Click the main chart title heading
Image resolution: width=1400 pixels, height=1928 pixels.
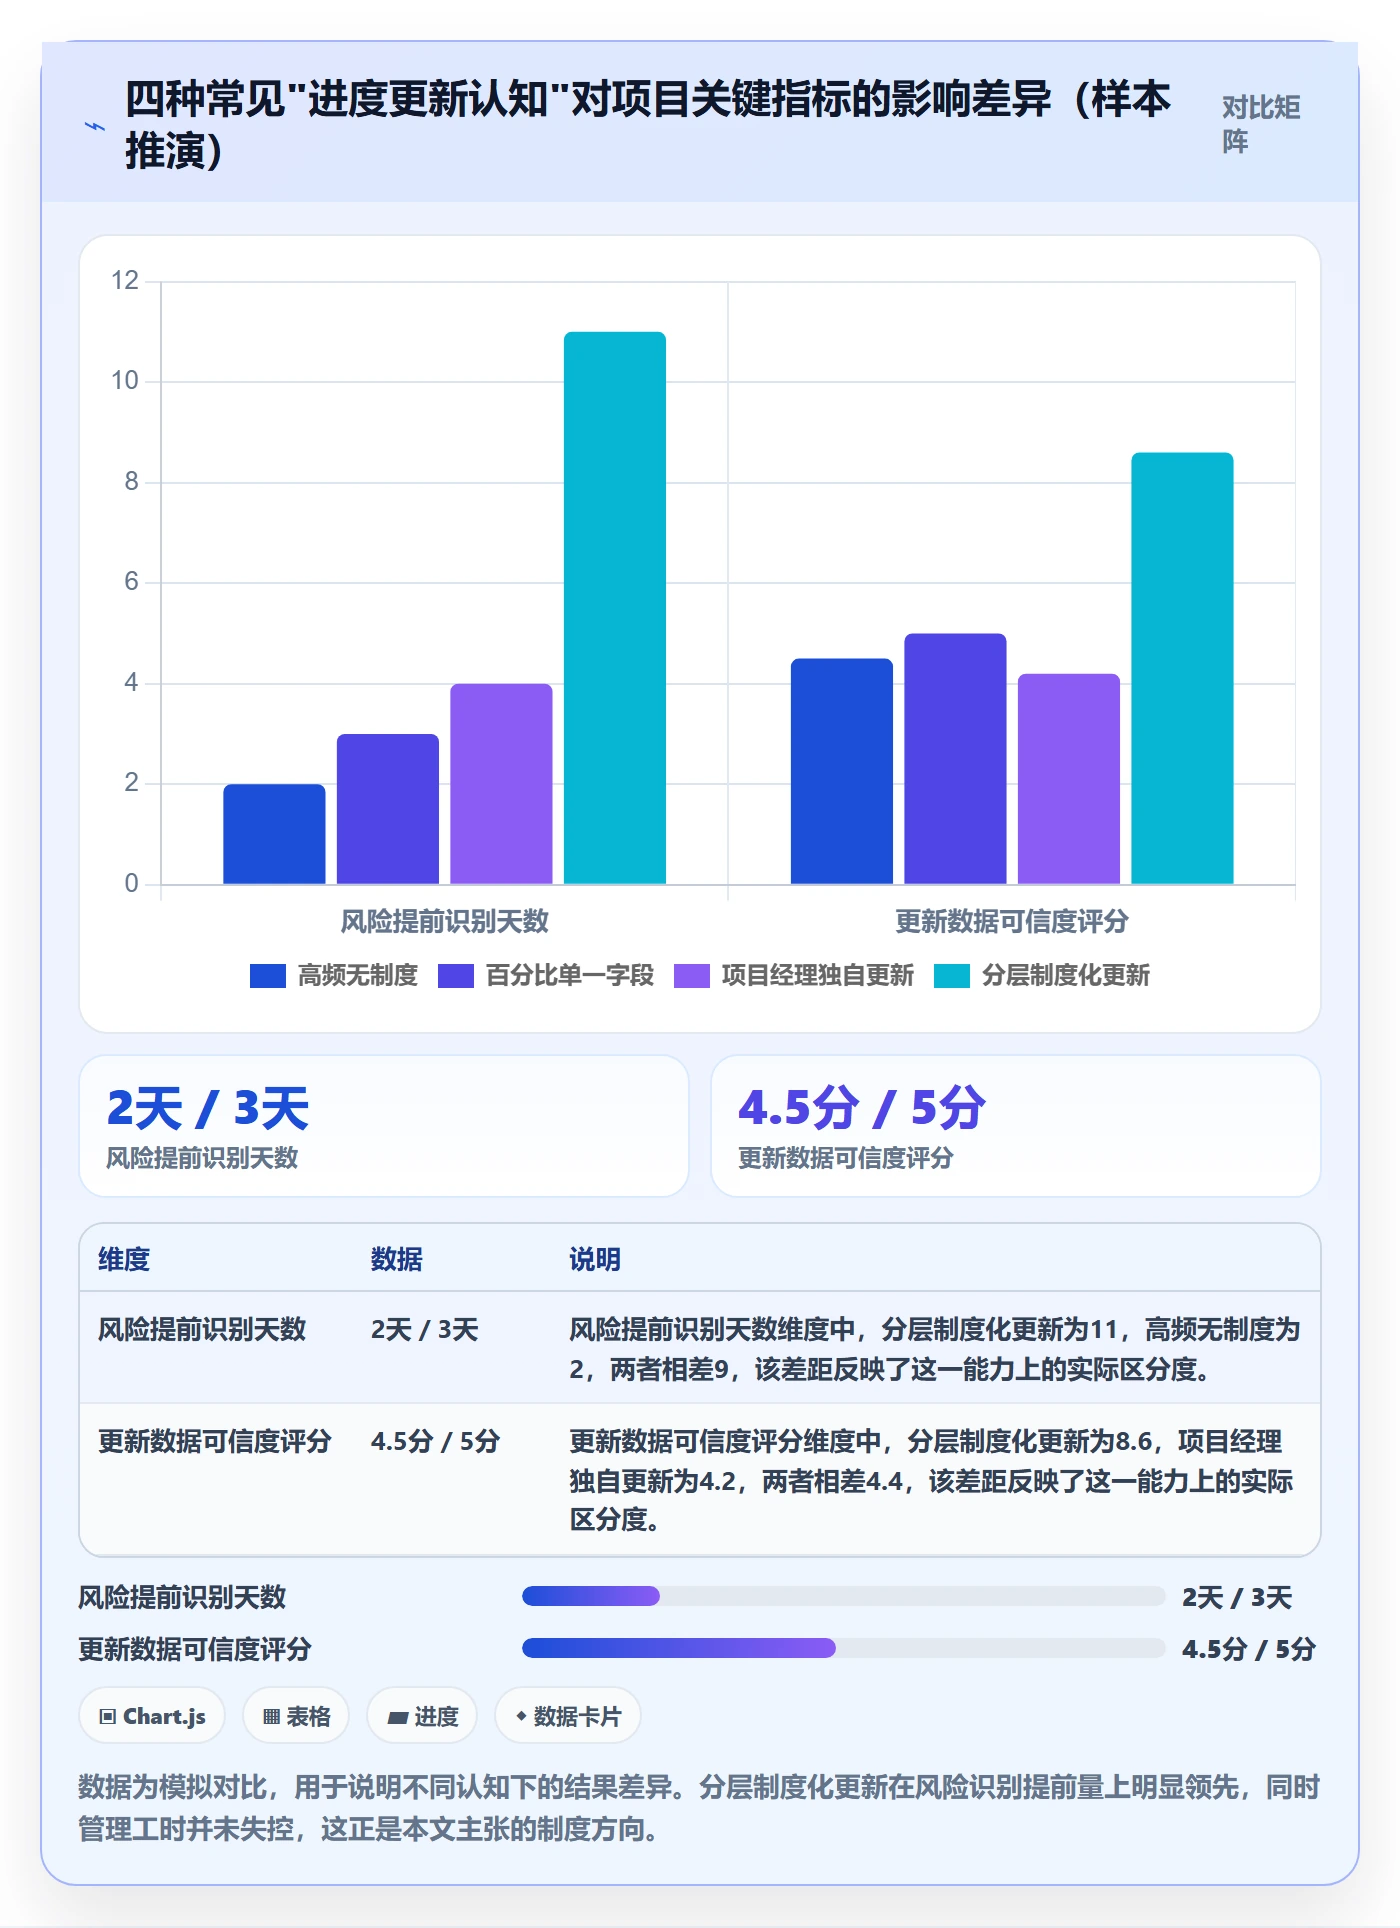648,124
